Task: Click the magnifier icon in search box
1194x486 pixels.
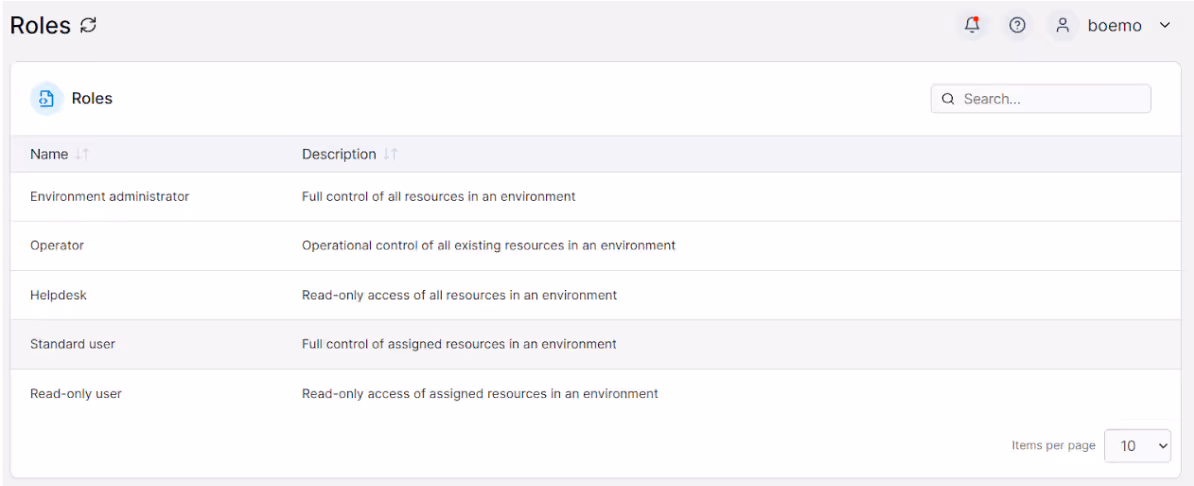Action: 948,99
